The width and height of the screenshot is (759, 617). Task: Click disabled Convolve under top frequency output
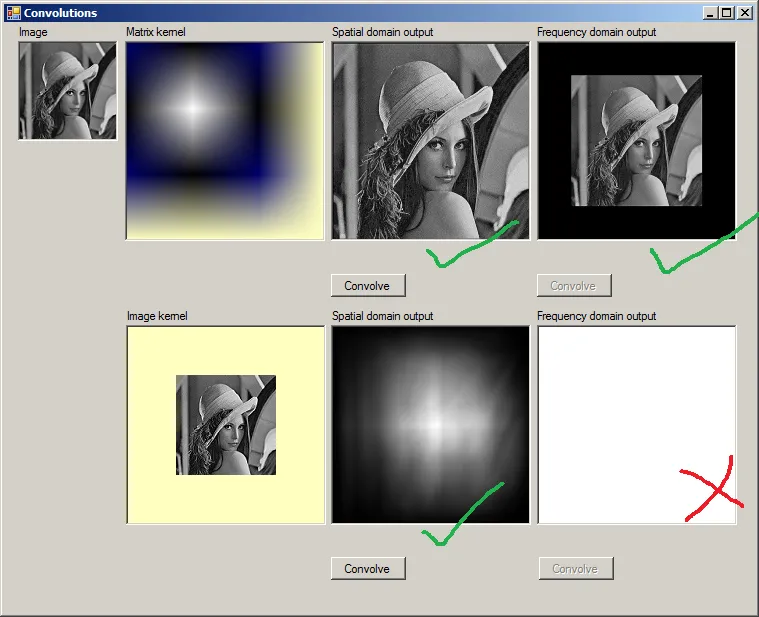(x=574, y=286)
